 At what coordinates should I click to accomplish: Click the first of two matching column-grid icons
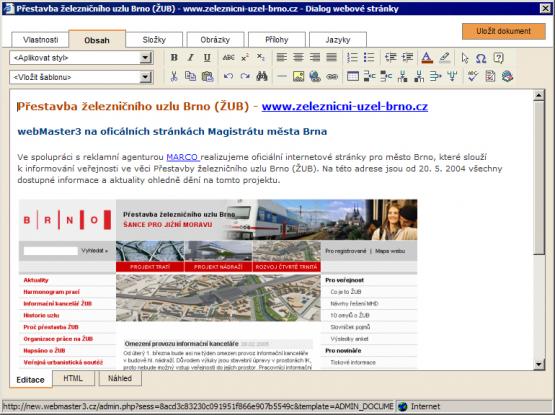[x=402, y=76]
